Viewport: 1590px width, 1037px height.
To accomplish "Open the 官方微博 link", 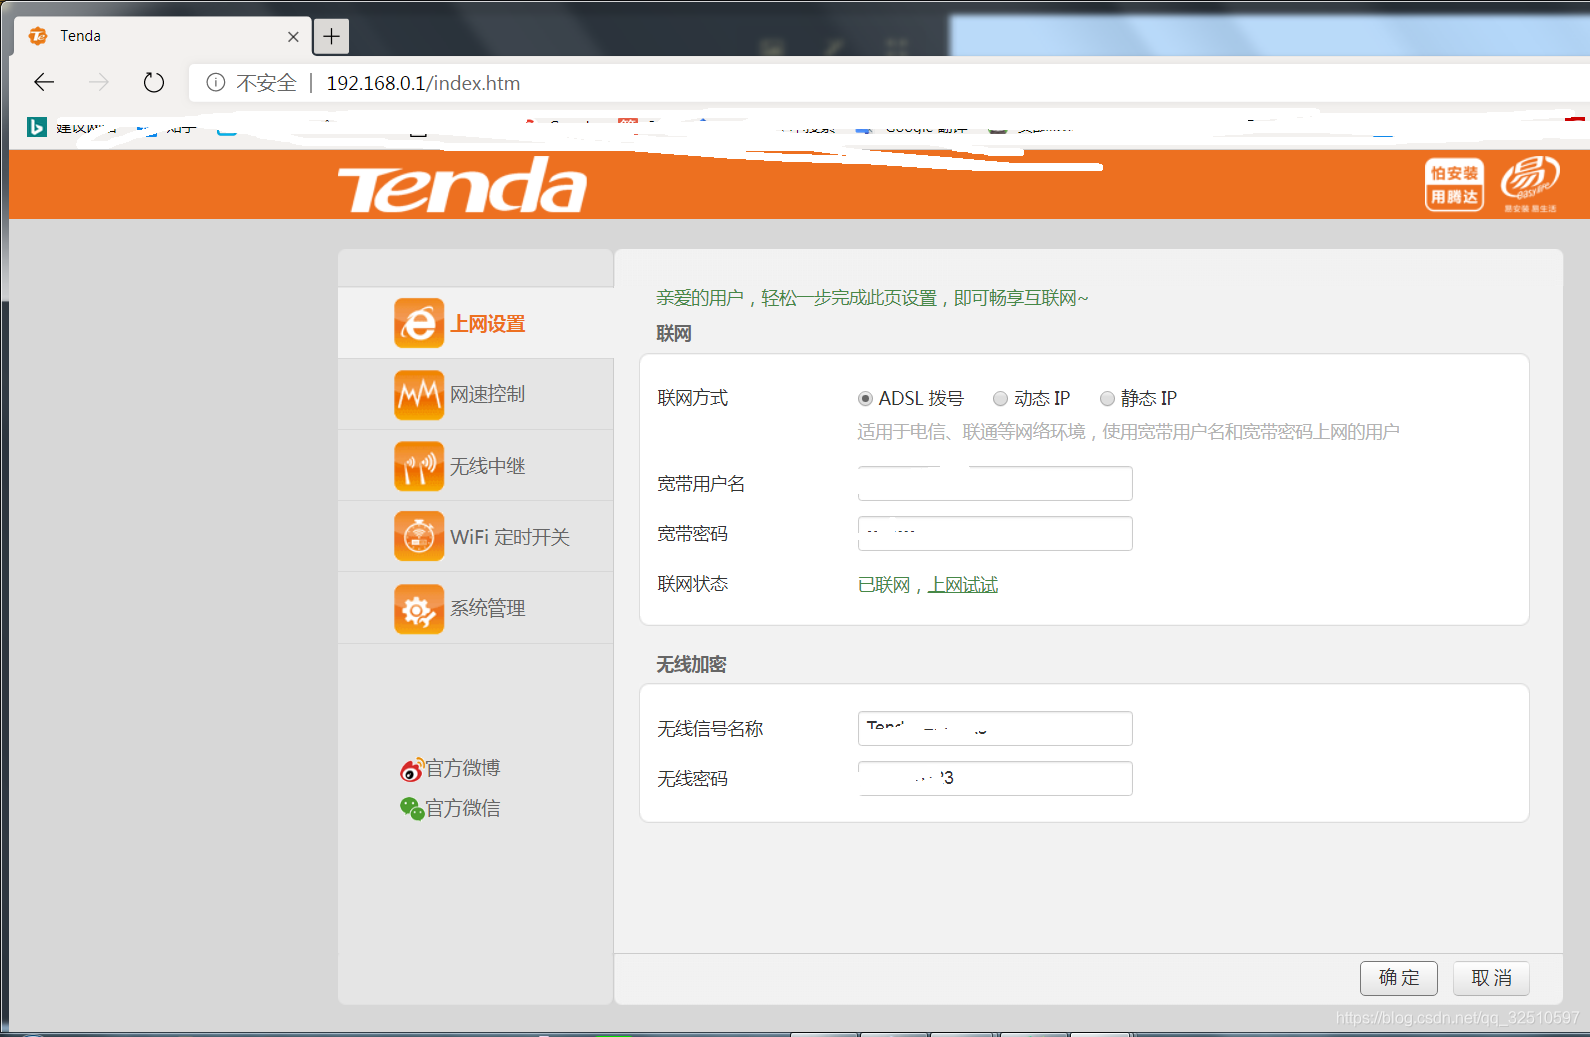I will (x=463, y=769).
